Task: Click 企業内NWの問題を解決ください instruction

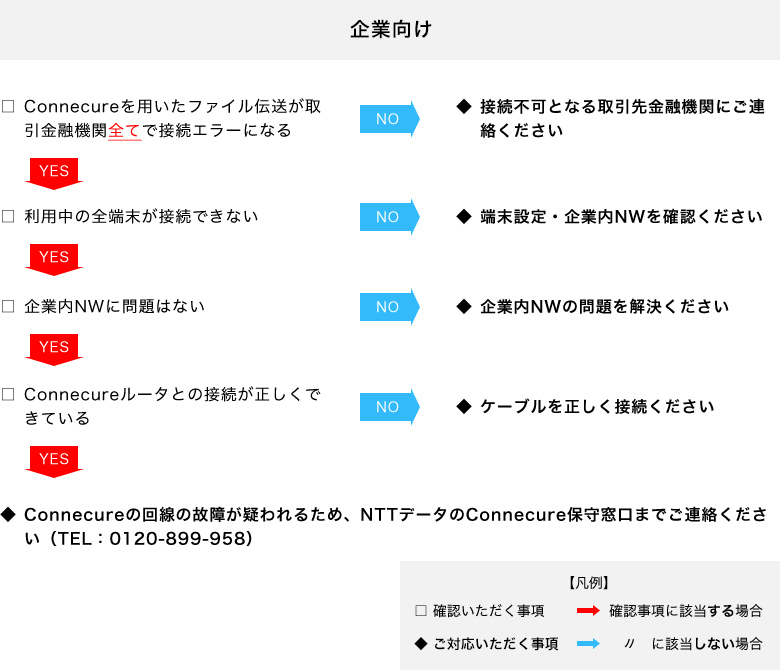Action: pos(604,307)
